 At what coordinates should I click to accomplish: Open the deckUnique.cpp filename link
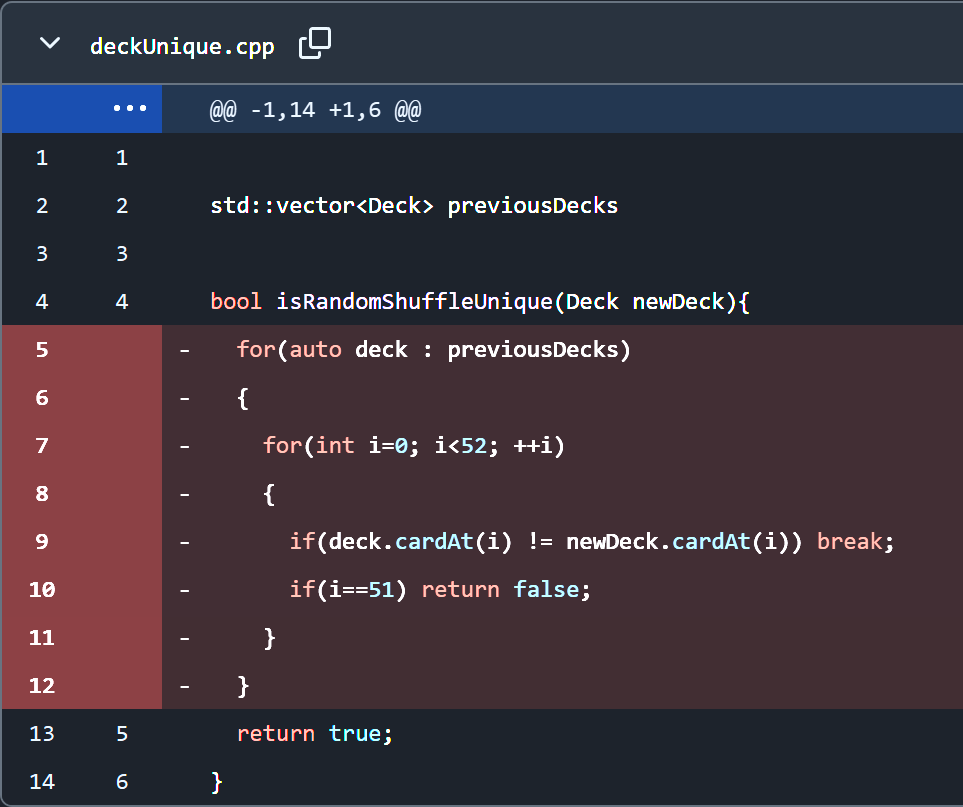(x=181, y=46)
